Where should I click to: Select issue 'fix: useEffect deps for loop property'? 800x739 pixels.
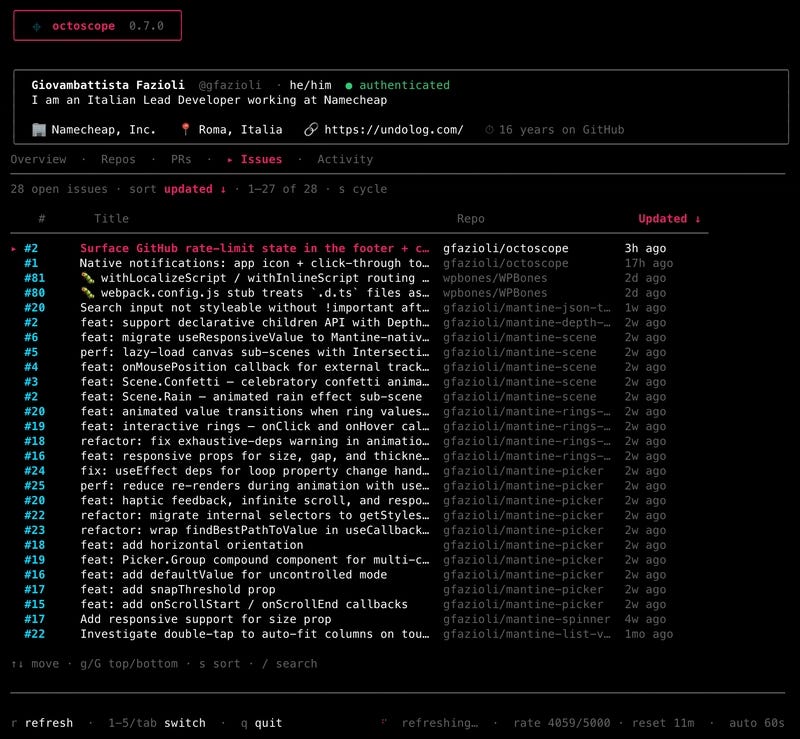(x=359, y=471)
